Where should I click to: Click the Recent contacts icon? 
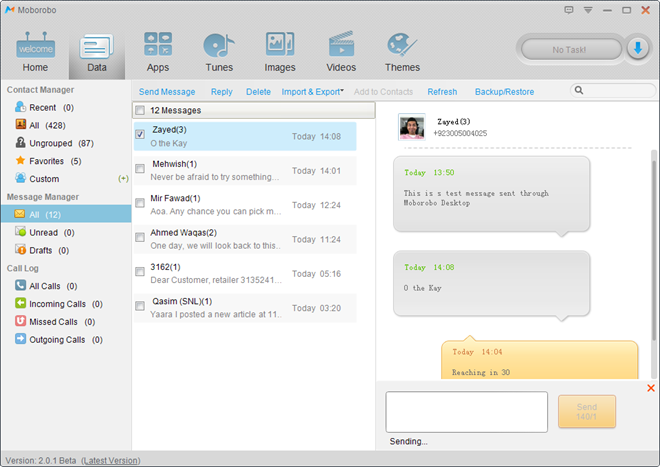pos(20,107)
